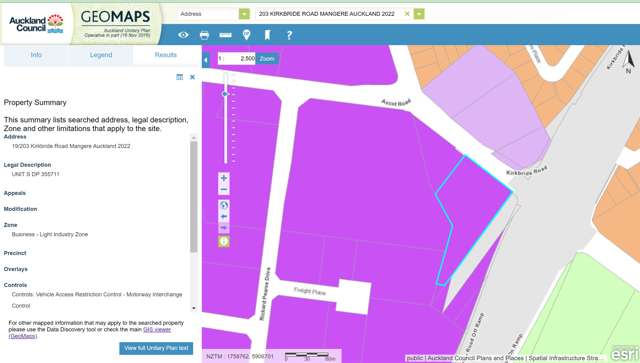
Task: Print the map with printer icon
Action: tap(204, 35)
